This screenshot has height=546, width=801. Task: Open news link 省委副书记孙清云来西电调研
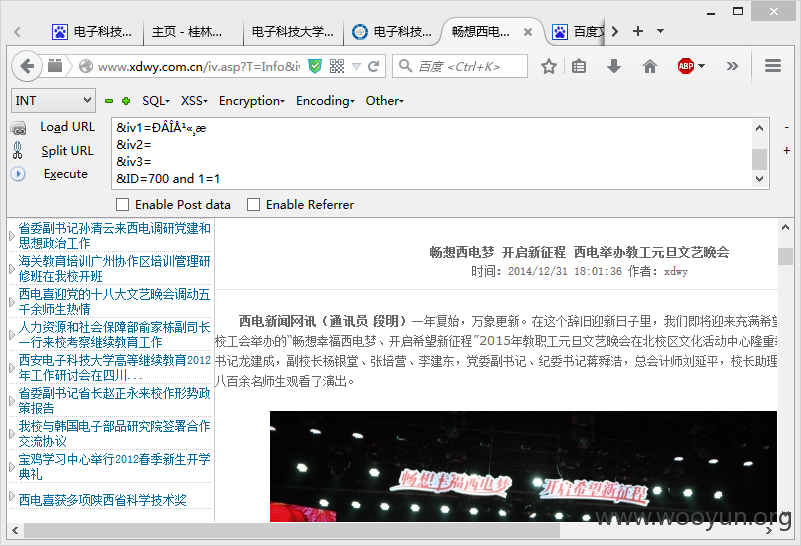[x=115, y=235]
